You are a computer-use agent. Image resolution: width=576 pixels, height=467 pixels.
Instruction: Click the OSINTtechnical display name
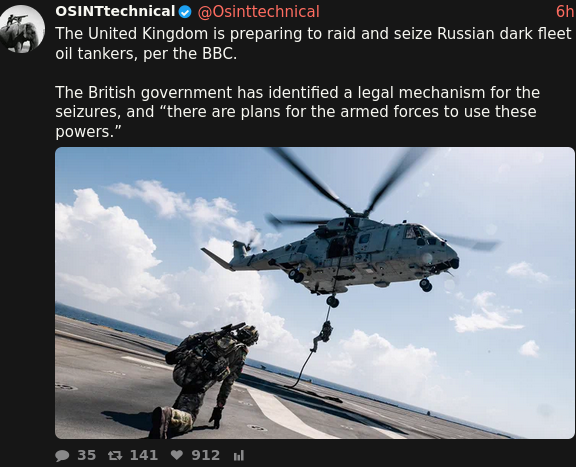coord(115,11)
